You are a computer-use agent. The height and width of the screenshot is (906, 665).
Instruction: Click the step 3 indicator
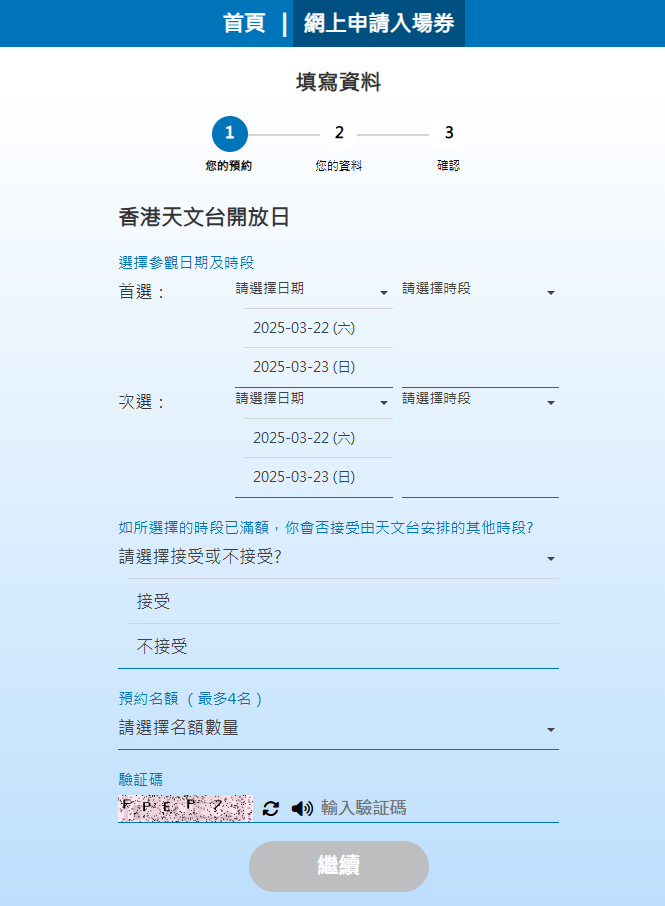coord(449,133)
